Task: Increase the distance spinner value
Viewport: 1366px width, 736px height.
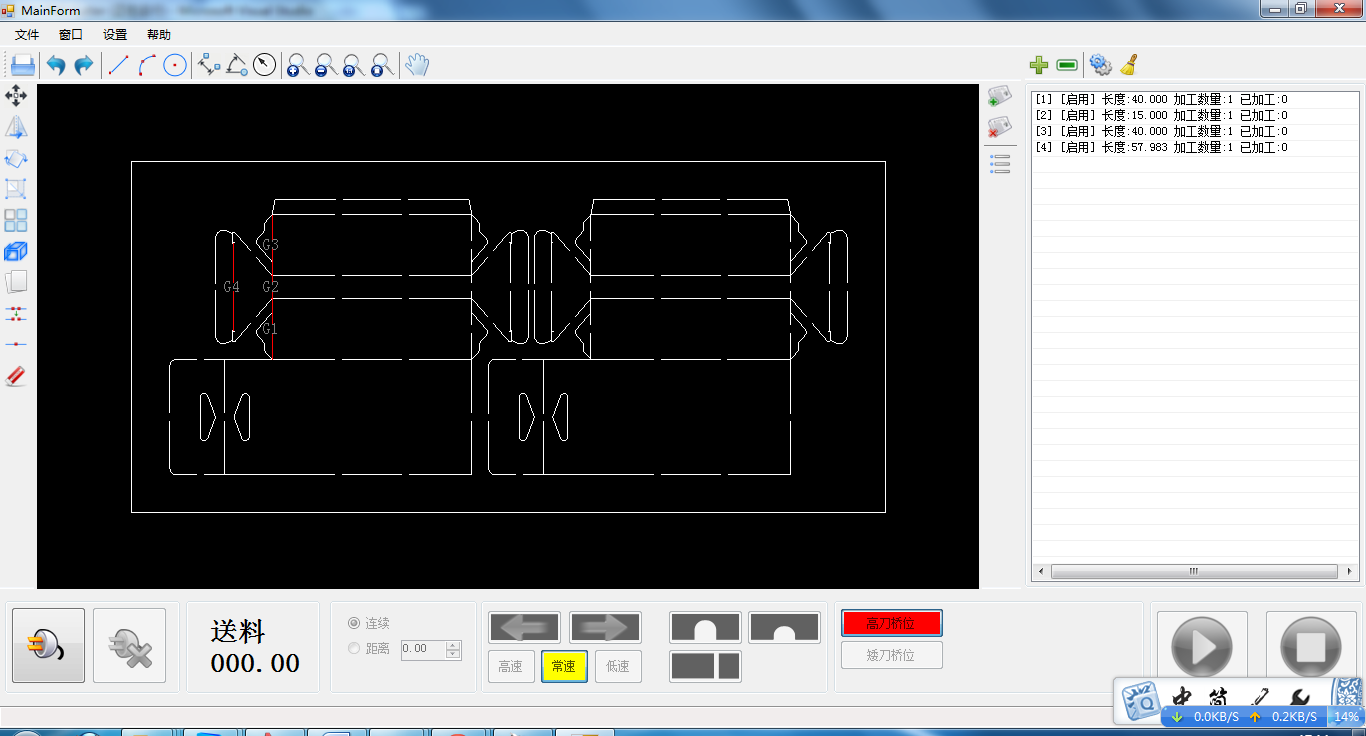Action: 454,644
